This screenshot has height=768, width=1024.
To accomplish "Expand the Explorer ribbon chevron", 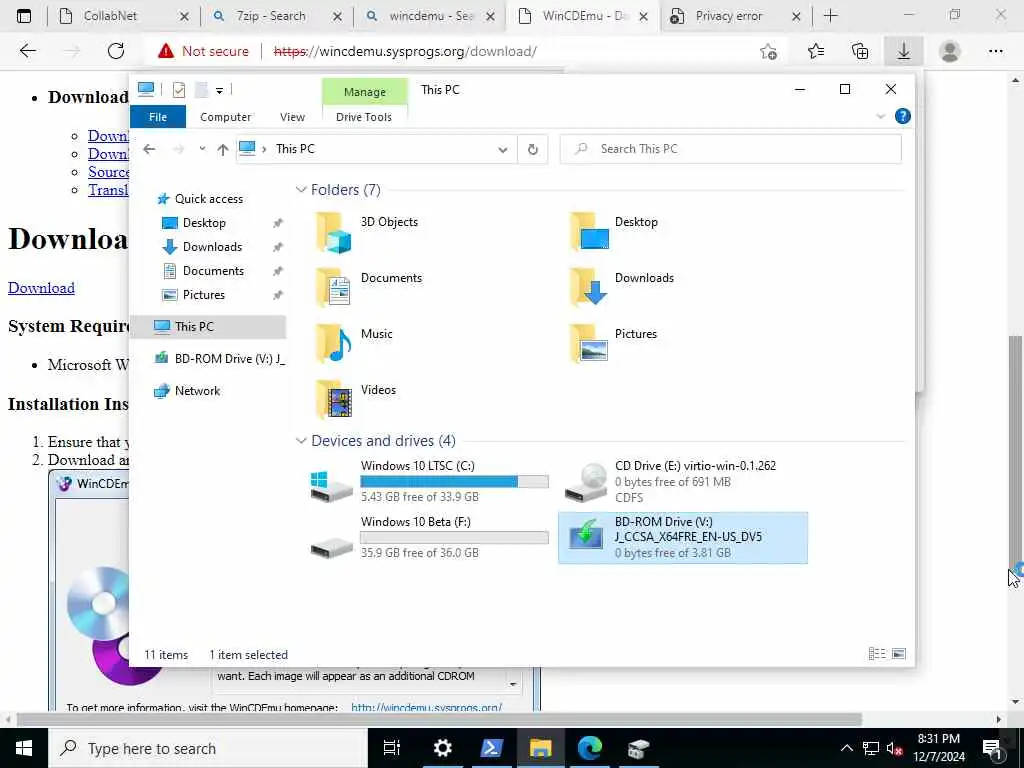I will coord(880,116).
